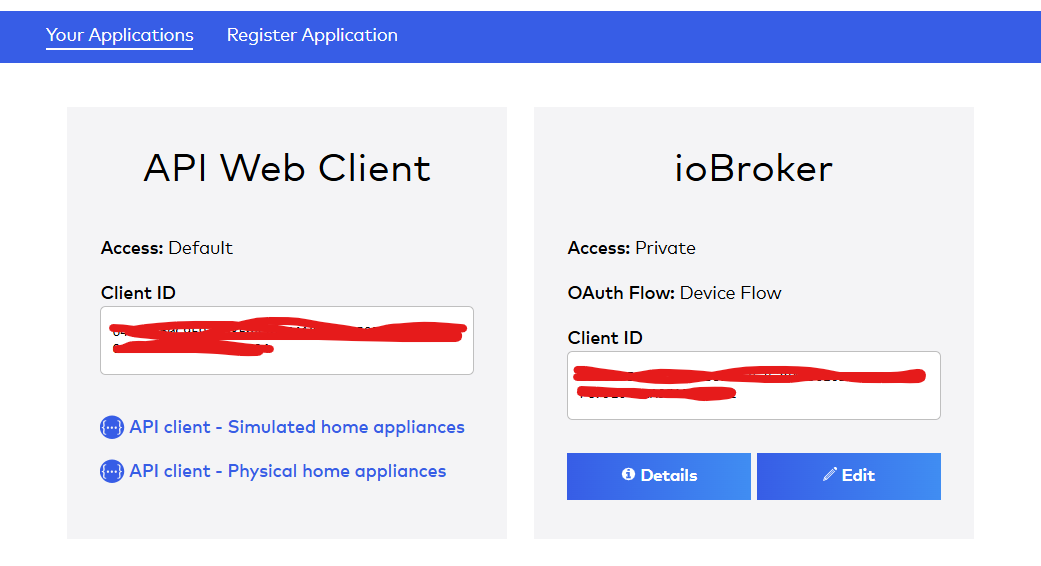Select the API Web Client's Client ID field
Viewport: 1041px width, 566px height.
point(287,340)
